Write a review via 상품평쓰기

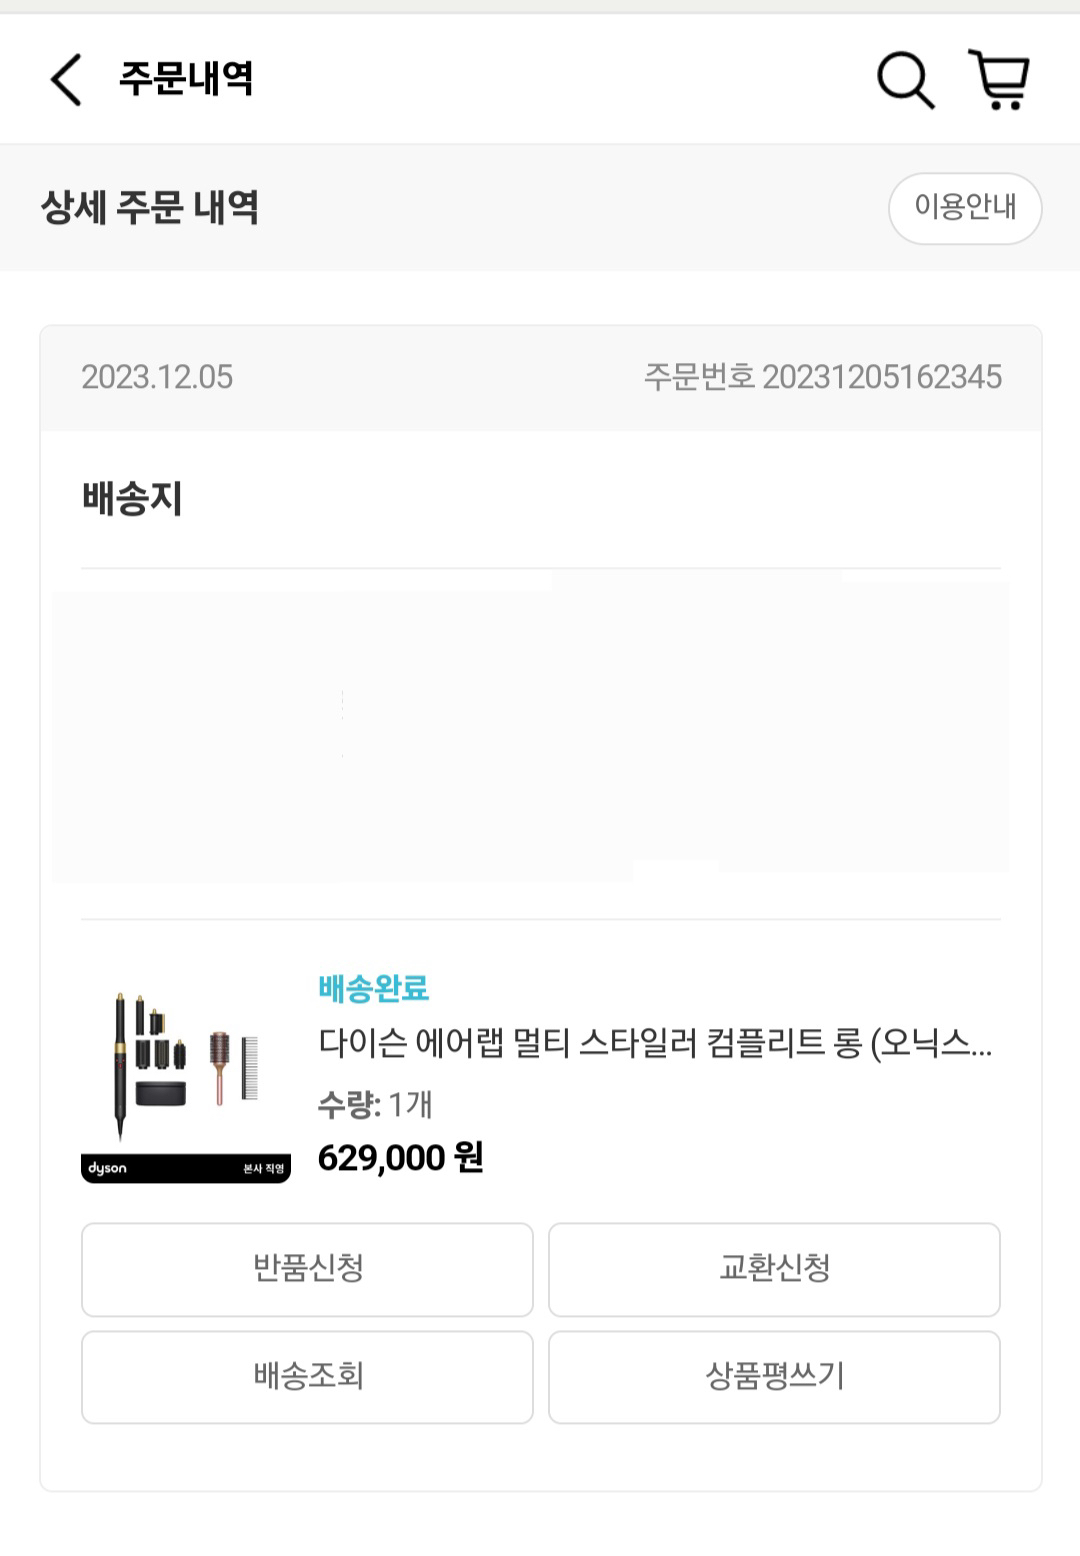coord(774,1377)
